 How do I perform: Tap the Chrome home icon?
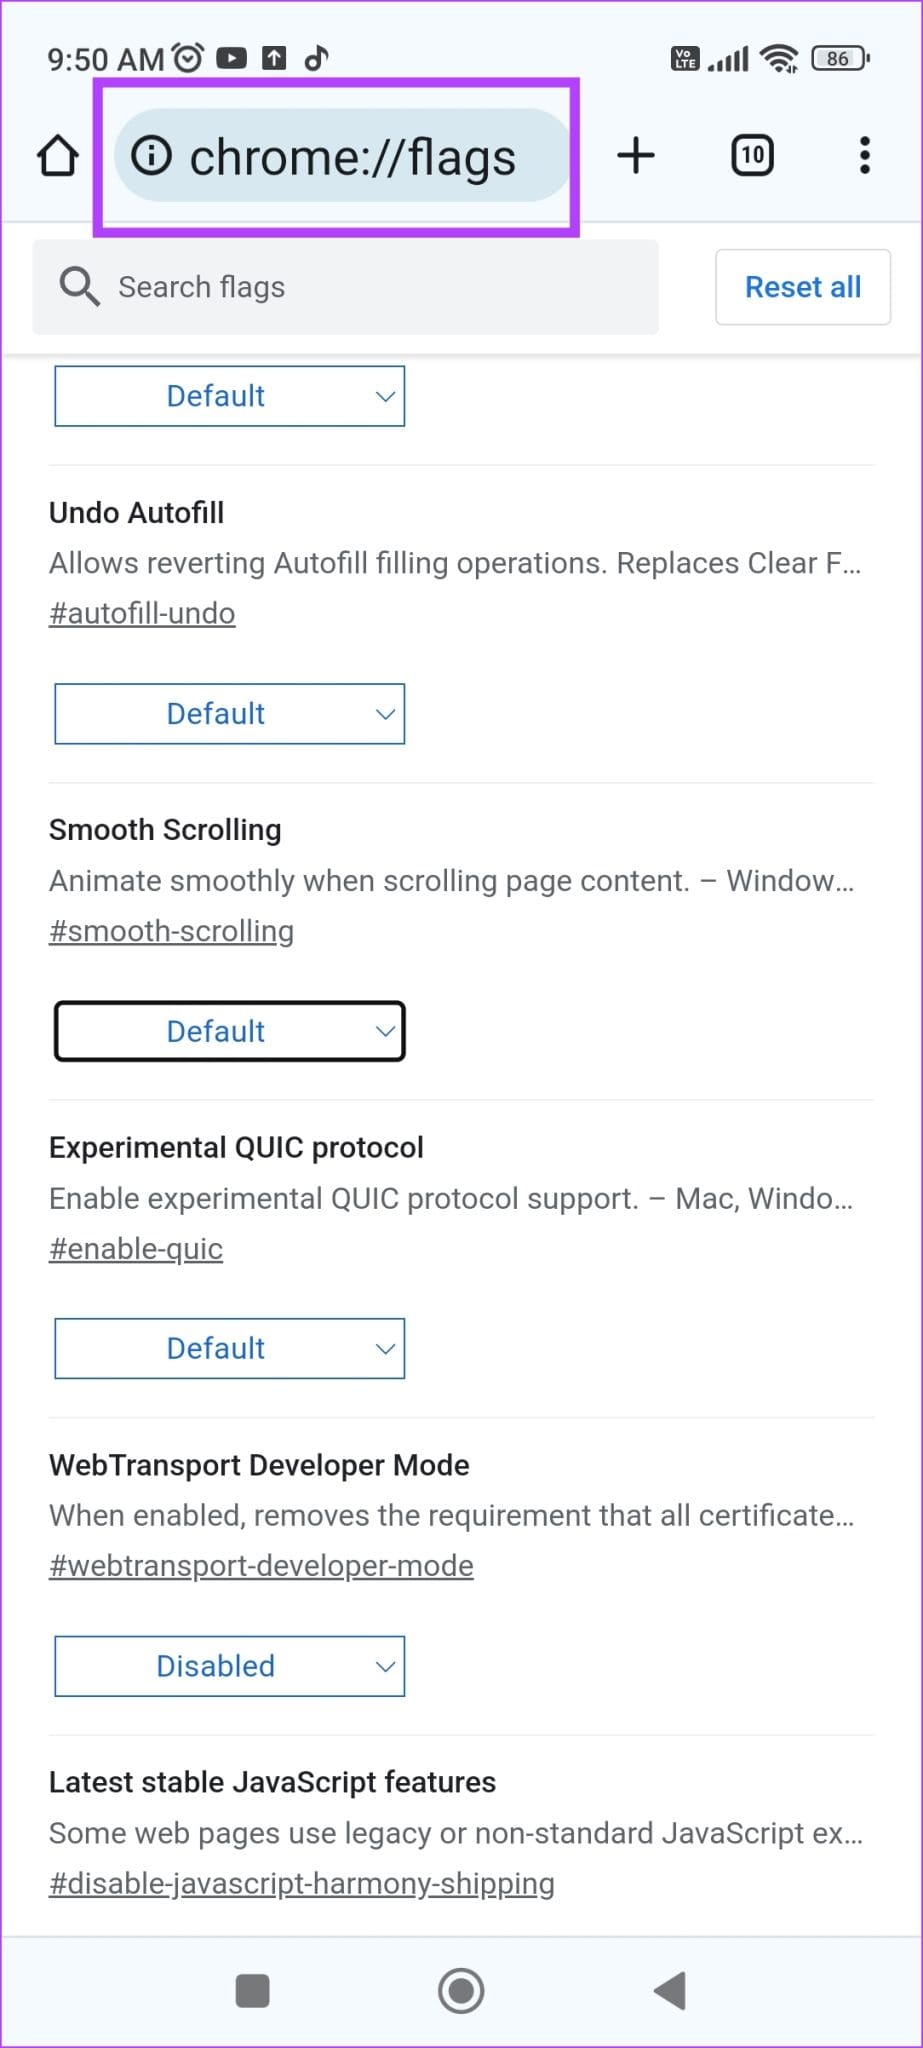(x=58, y=156)
